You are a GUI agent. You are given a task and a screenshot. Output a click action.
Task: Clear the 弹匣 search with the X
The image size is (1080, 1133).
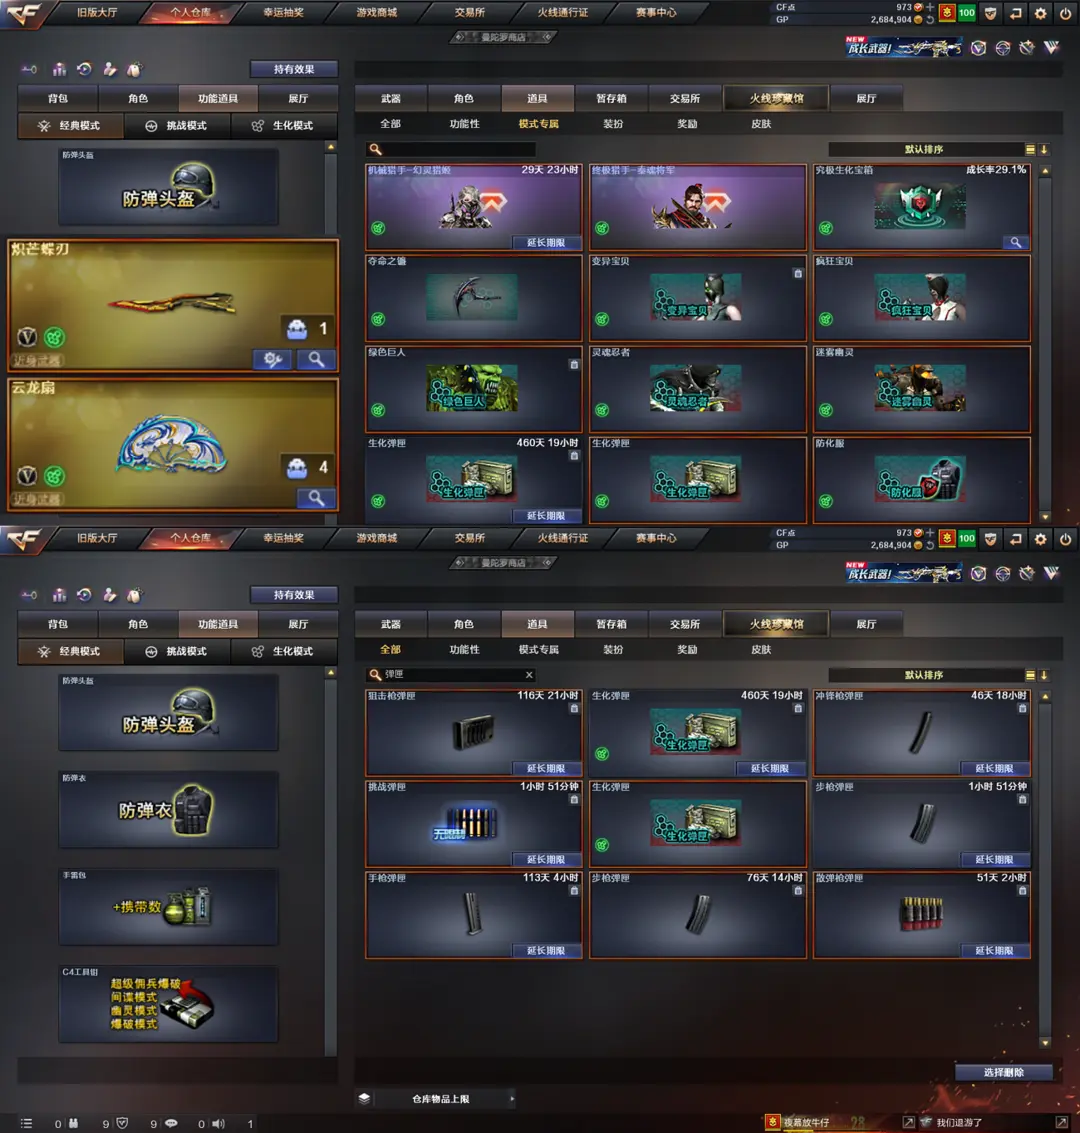pyautogui.click(x=529, y=675)
